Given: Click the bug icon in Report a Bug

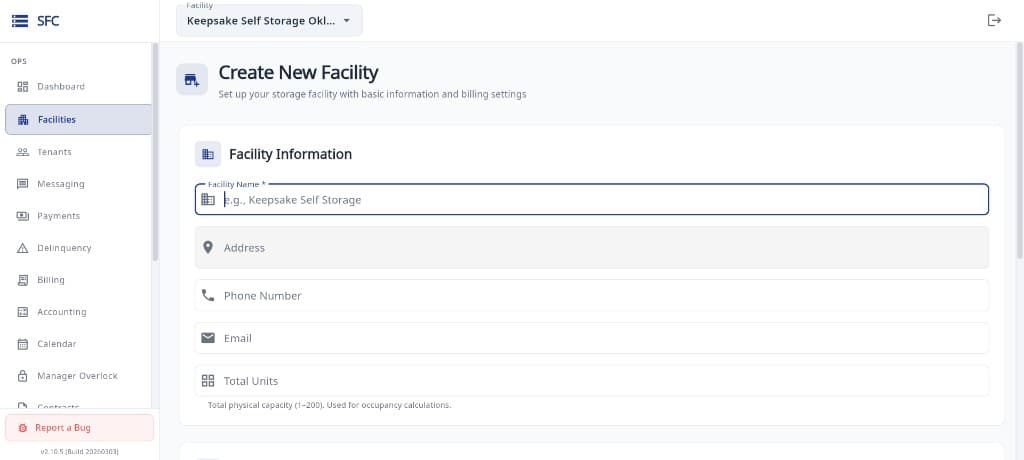Looking at the screenshot, I should coord(23,428).
